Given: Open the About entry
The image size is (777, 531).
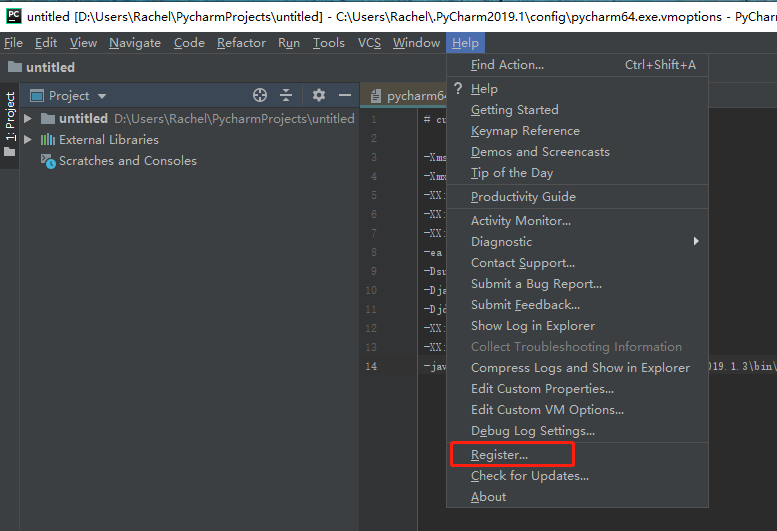Looking at the screenshot, I should pos(577,497).
